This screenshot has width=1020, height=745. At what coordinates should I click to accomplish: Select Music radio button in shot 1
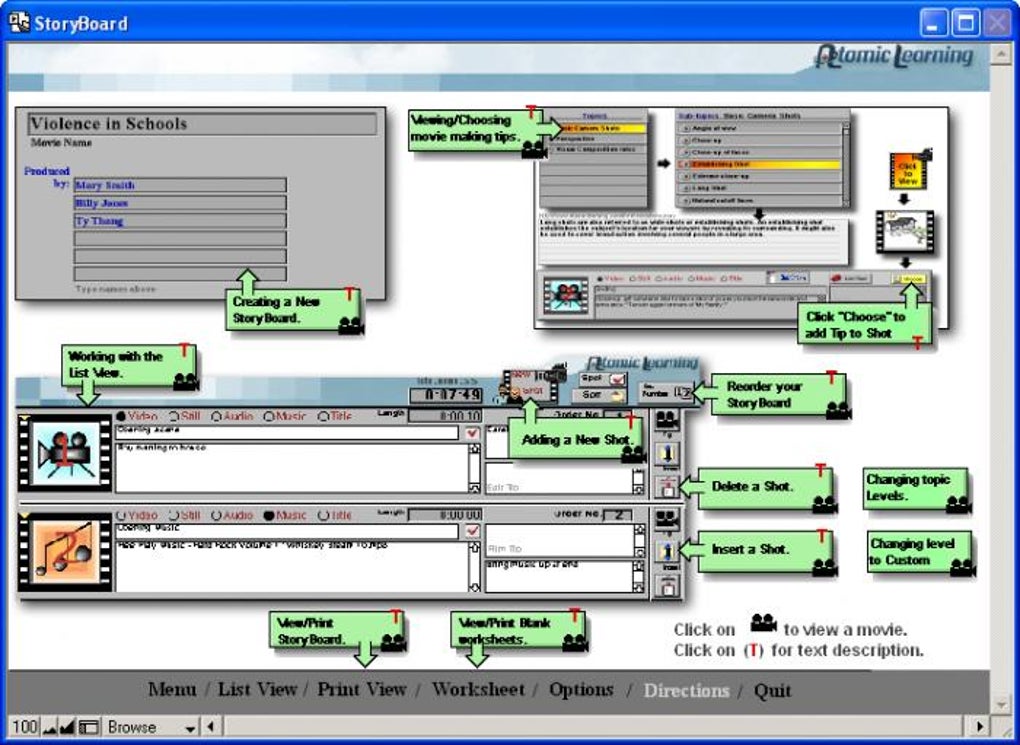pos(269,416)
